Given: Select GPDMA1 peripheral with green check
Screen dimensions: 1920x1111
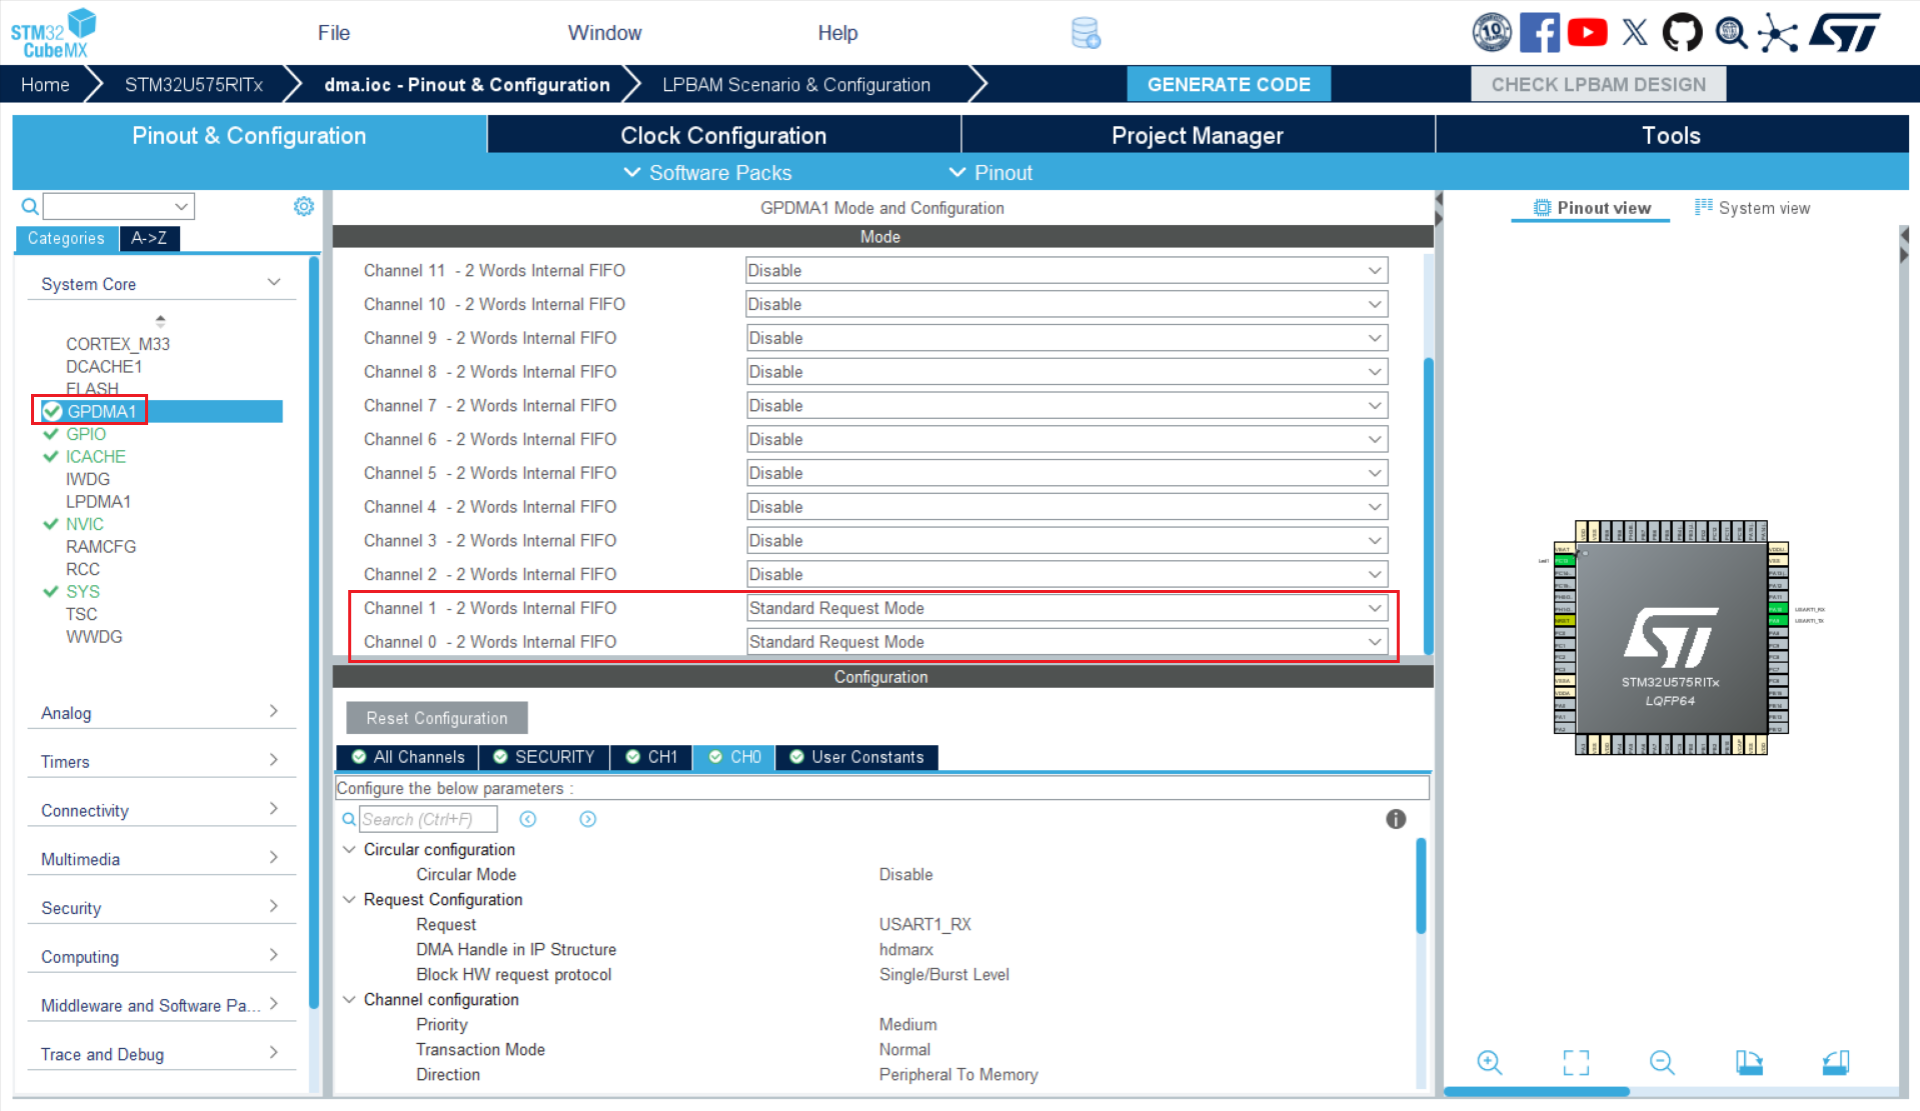Looking at the screenshot, I should click(101, 411).
